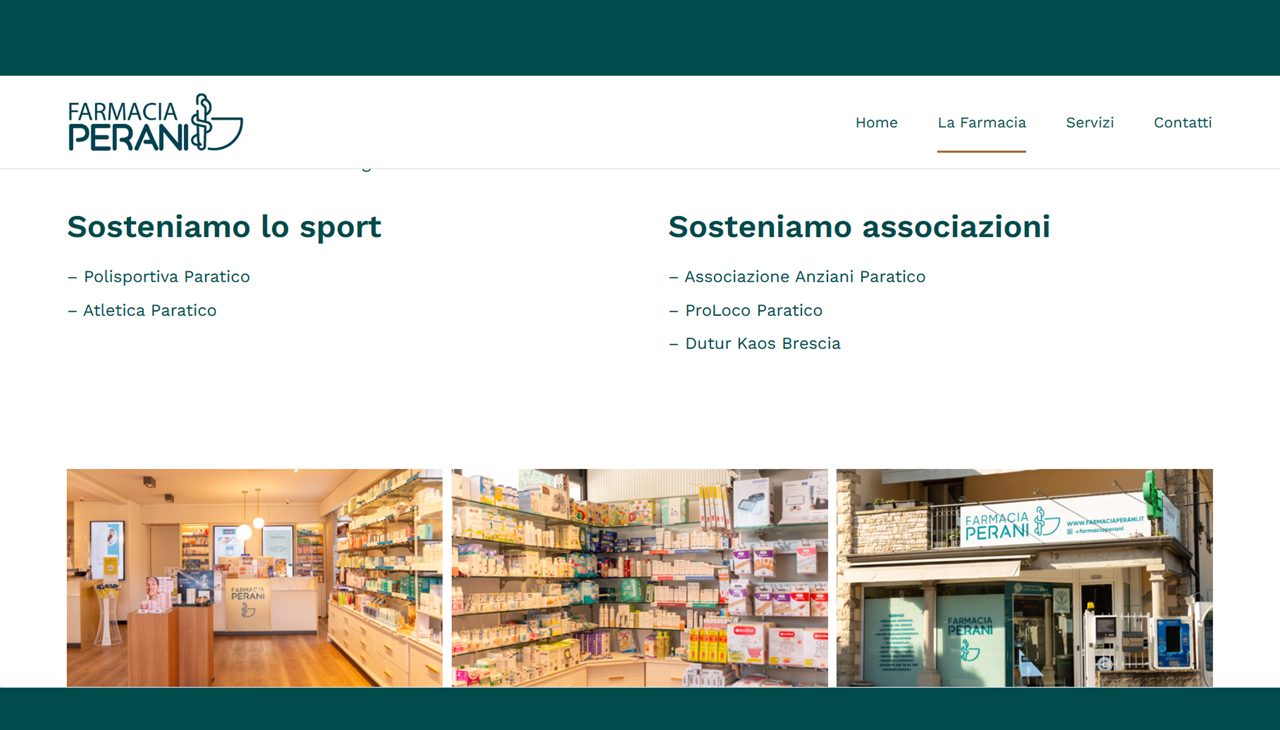
Task: Click the Farmacia Perani logo
Action: tap(155, 122)
